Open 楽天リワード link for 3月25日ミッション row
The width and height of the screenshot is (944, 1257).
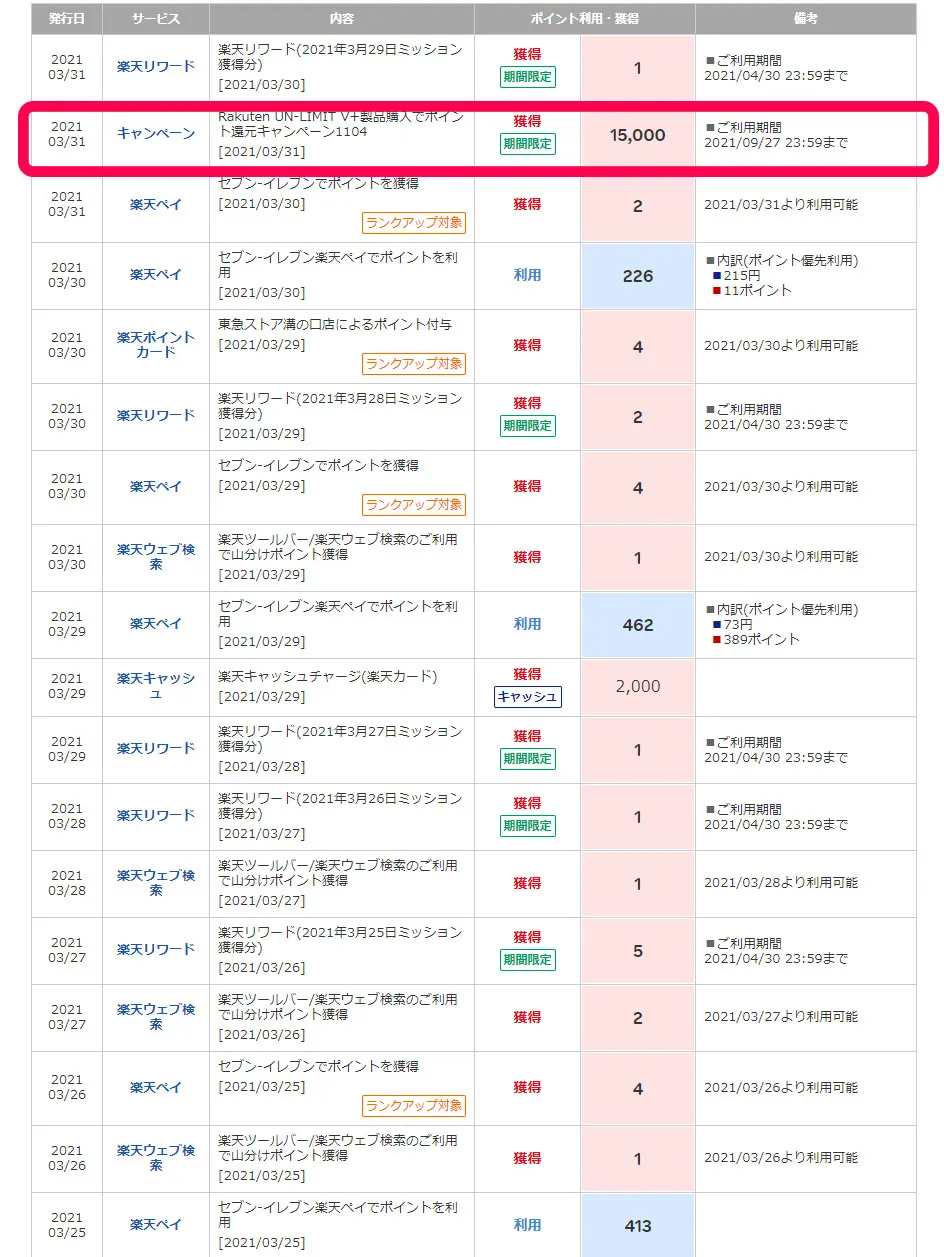[x=156, y=950]
